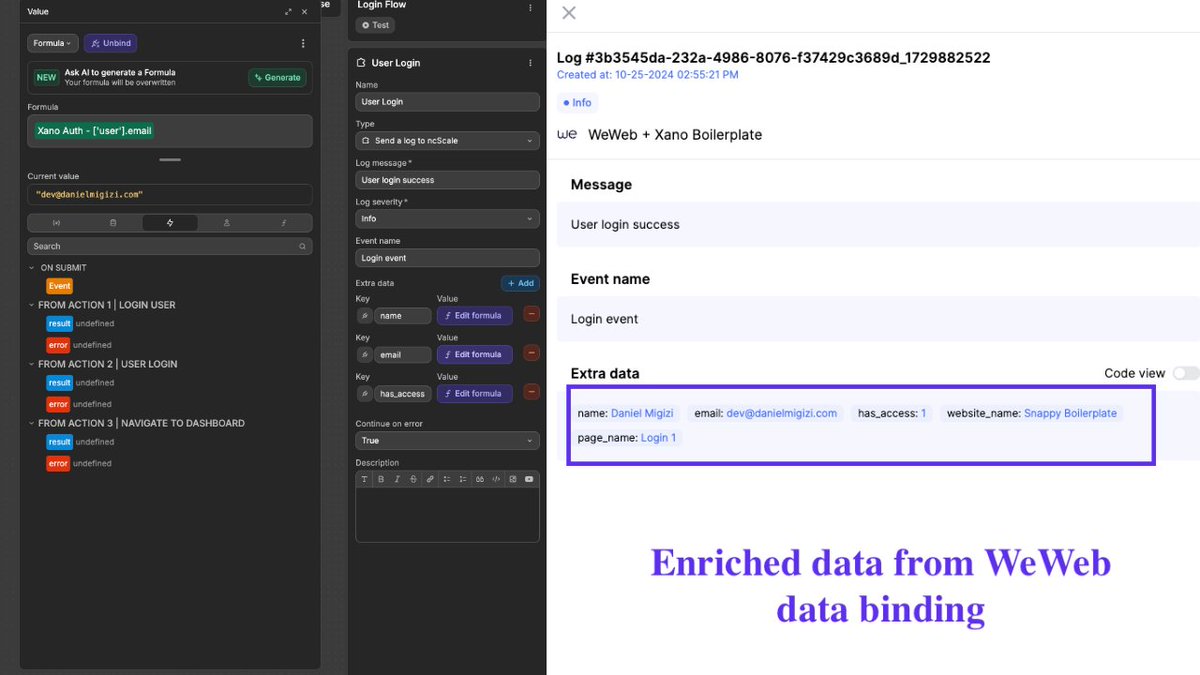
Task: Click Edit formula for the email key
Action: (474, 354)
